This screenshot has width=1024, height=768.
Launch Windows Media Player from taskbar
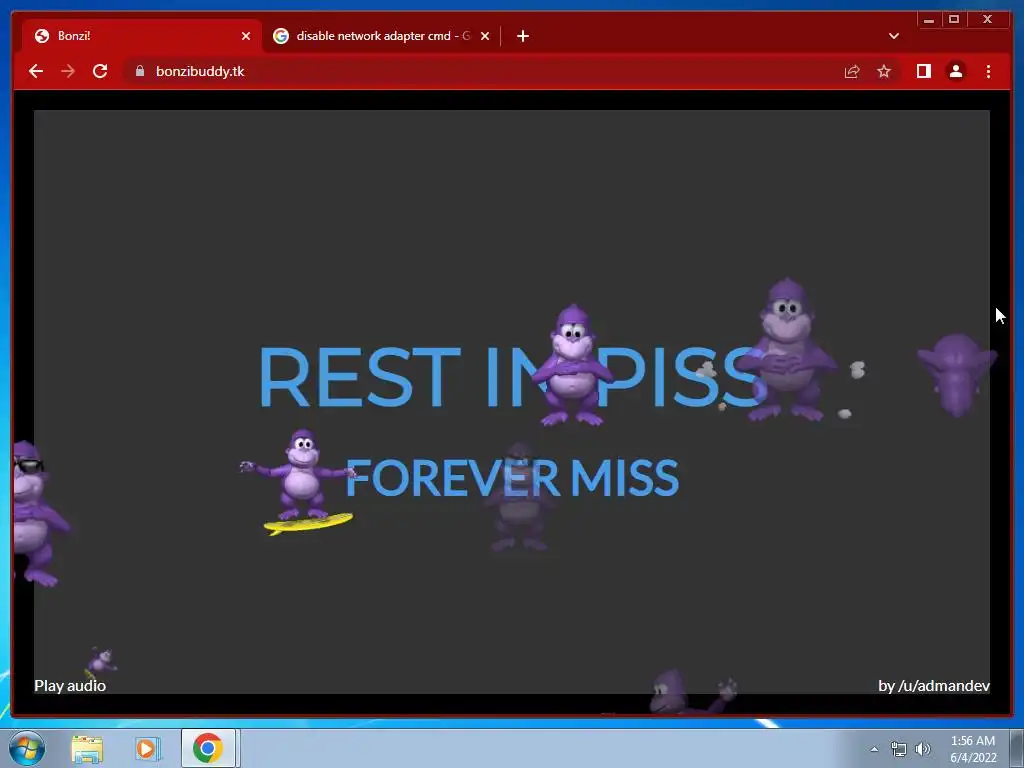click(148, 748)
